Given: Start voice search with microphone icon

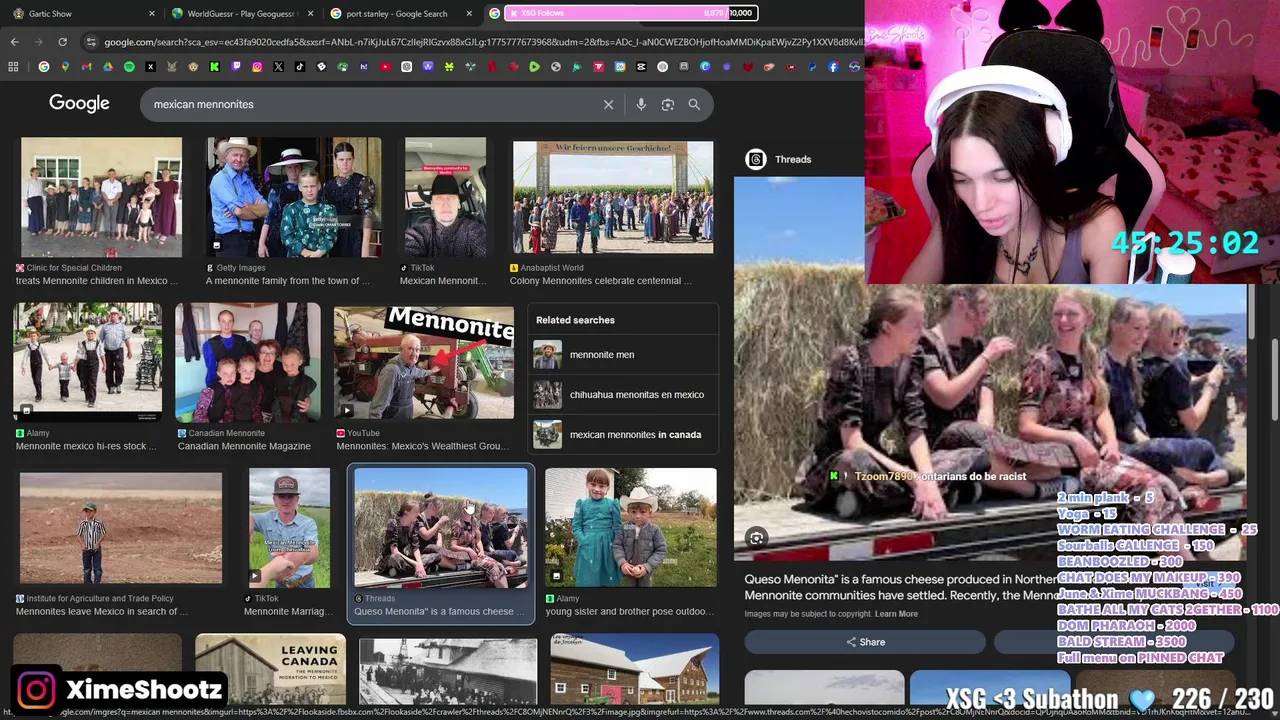Looking at the screenshot, I should [641, 104].
